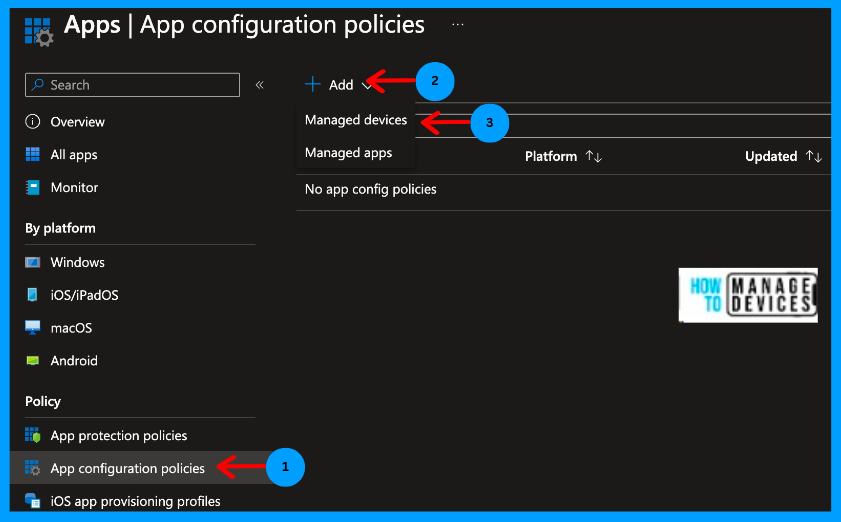
Task: Click the All apps grid icon
Action: (x=33, y=155)
